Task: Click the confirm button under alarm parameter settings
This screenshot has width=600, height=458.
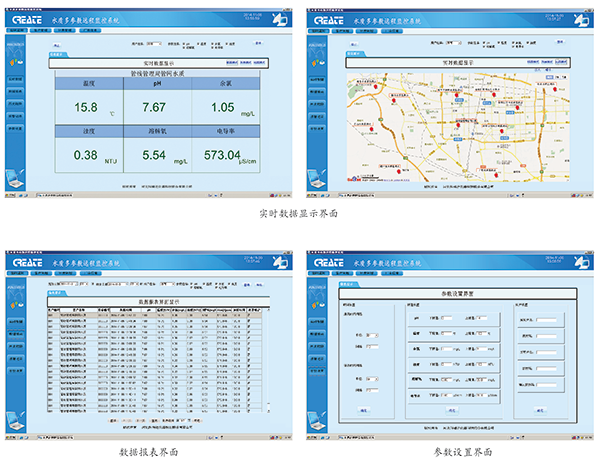Action: [x=453, y=409]
